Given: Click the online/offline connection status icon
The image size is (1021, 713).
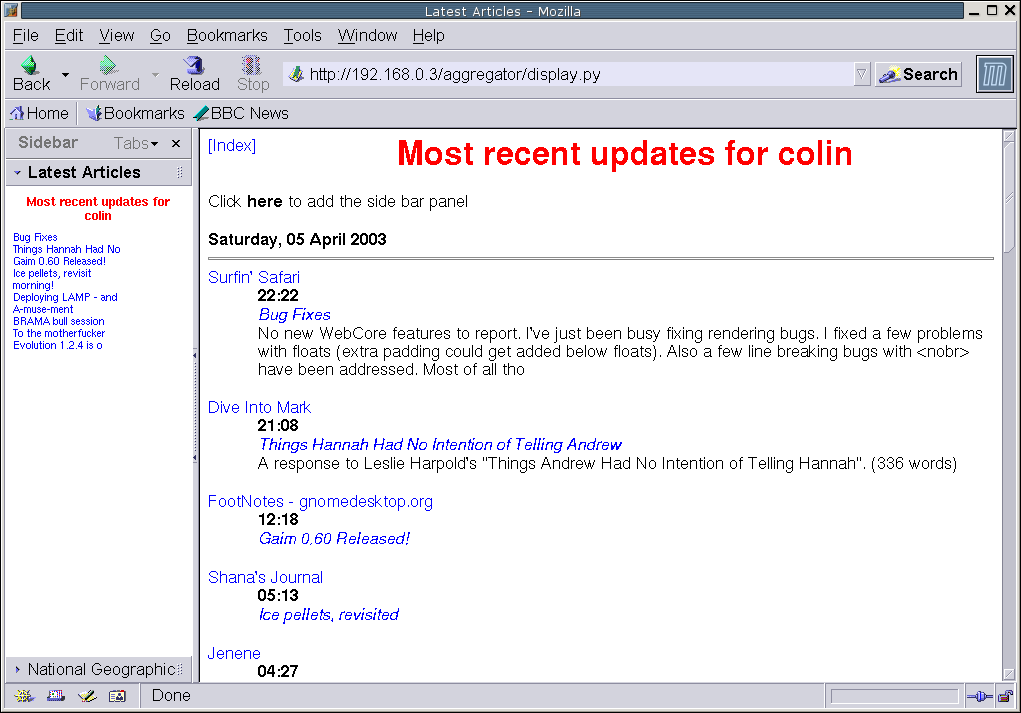Looking at the screenshot, I should (x=979, y=697).
